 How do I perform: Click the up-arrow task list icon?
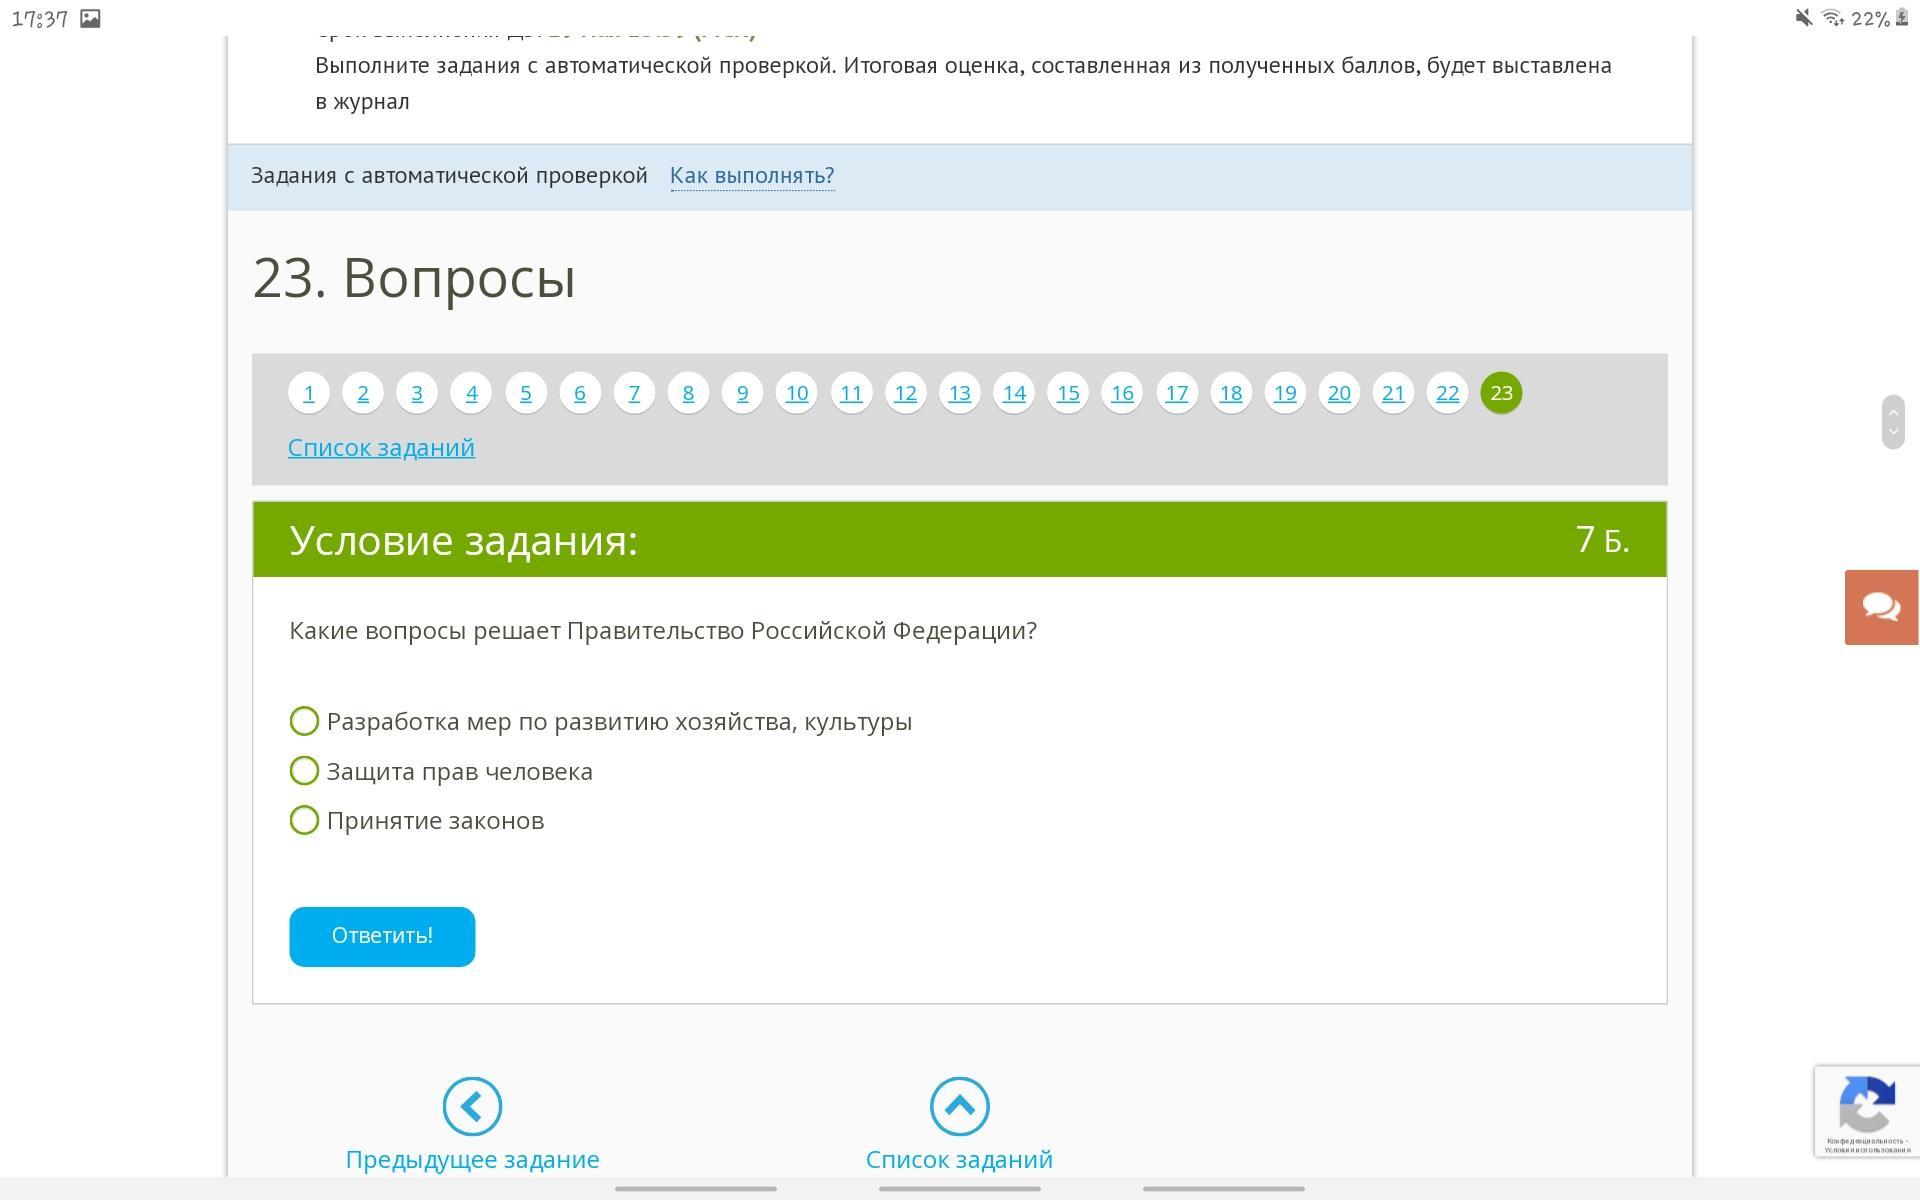point(959,1106)
